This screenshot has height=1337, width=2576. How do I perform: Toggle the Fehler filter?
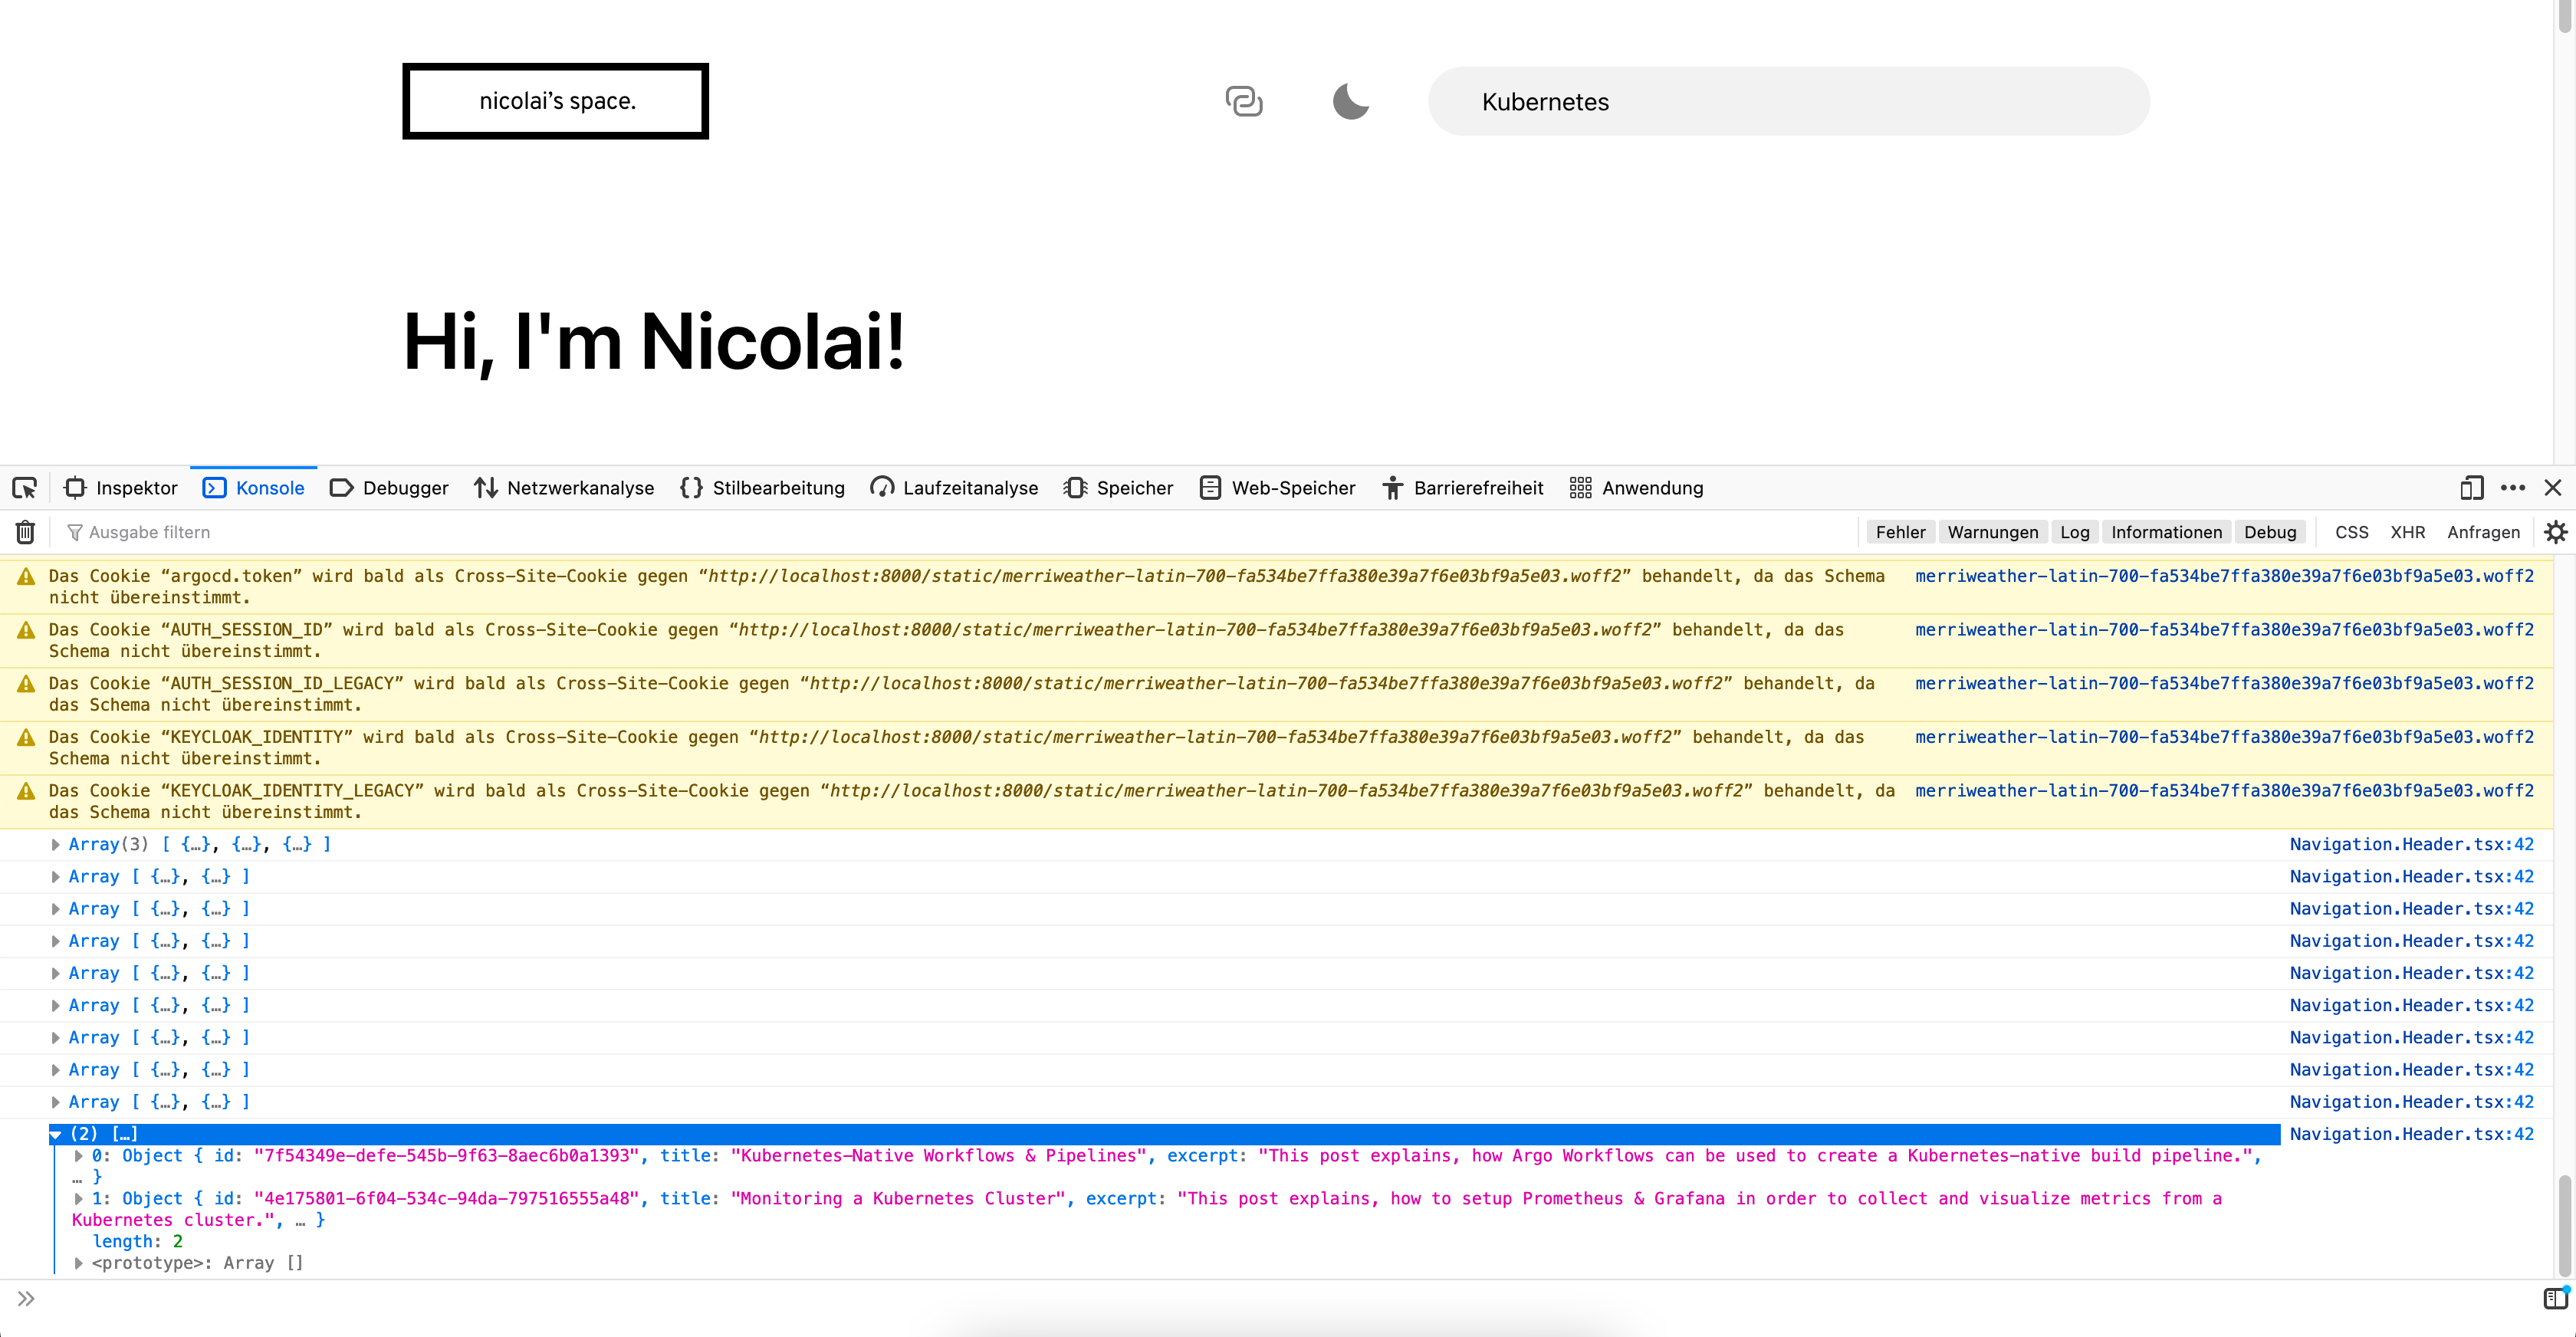1900,532
